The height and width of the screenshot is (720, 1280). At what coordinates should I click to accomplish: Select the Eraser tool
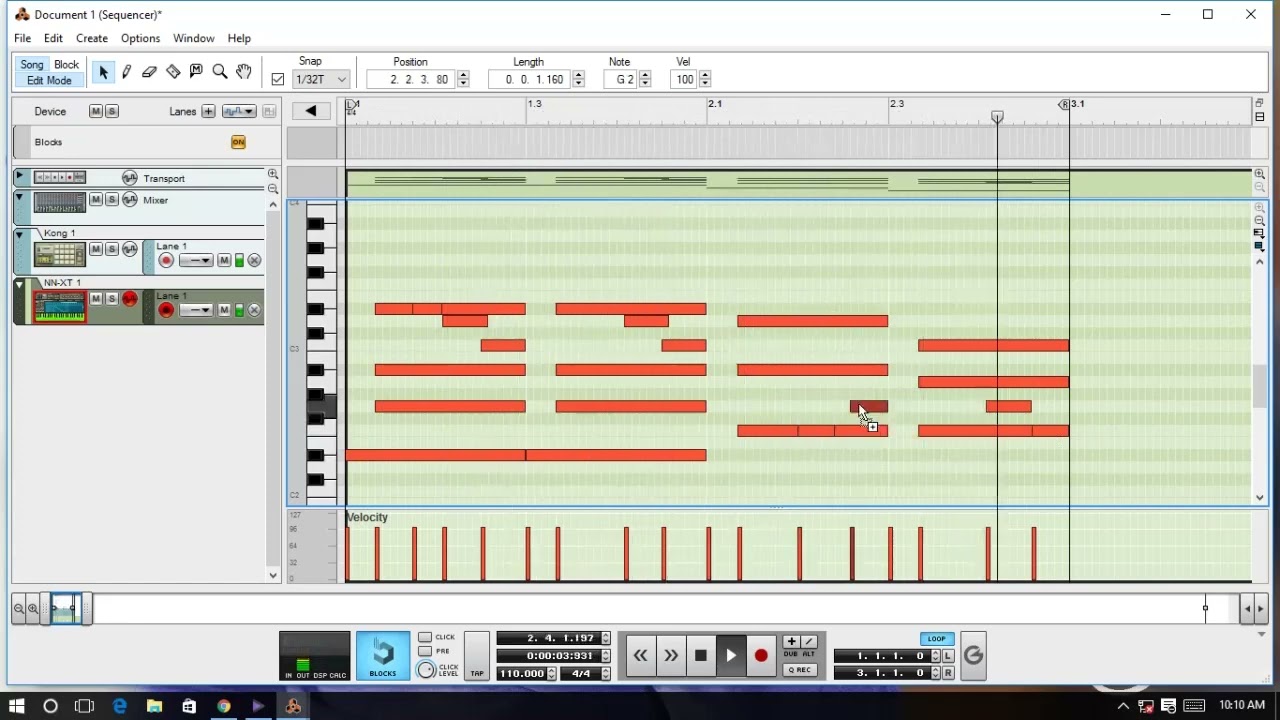[150, 72]
